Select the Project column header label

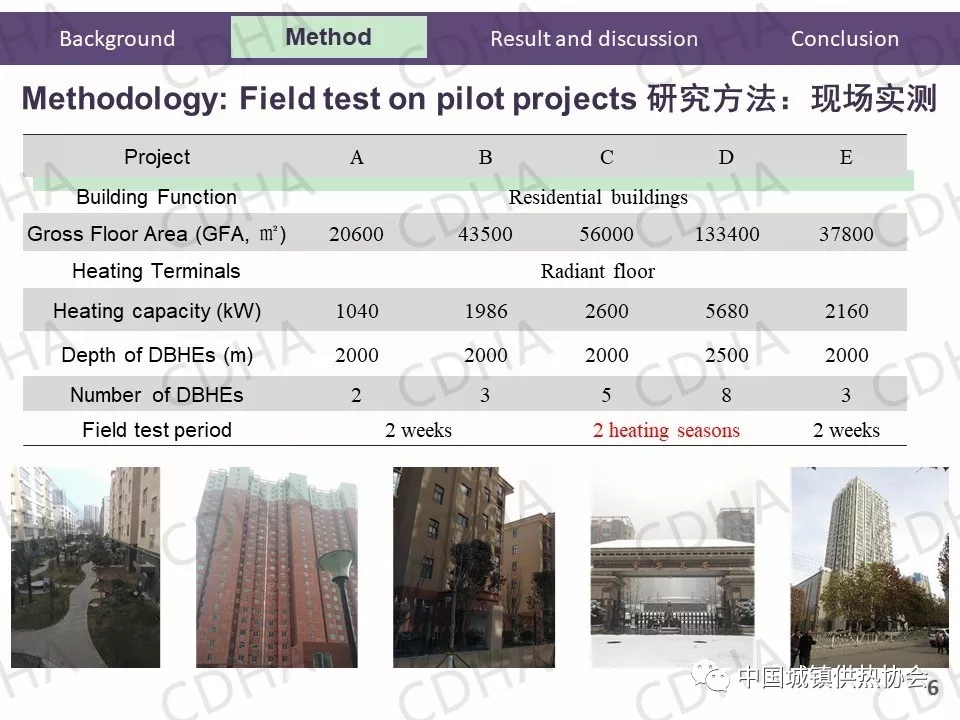tap(157, 157)
